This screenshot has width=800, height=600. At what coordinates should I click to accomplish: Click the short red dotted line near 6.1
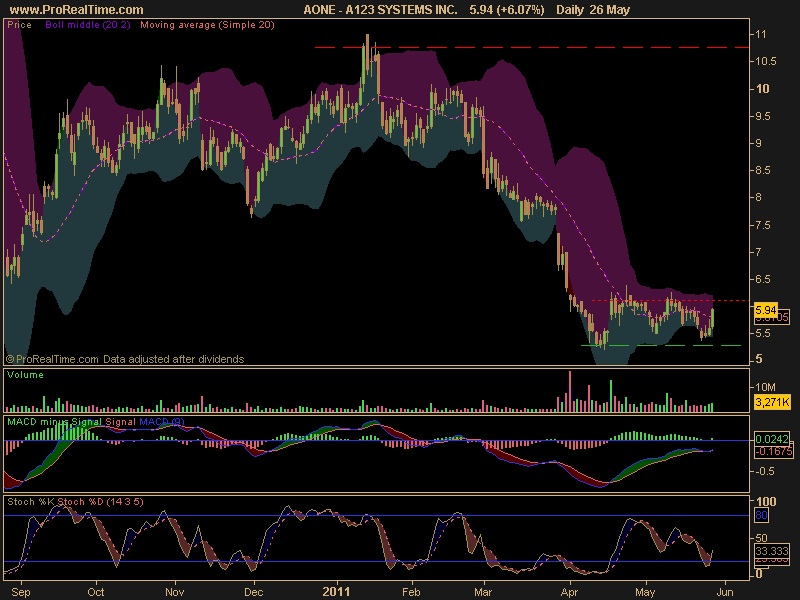pos(669,301)
